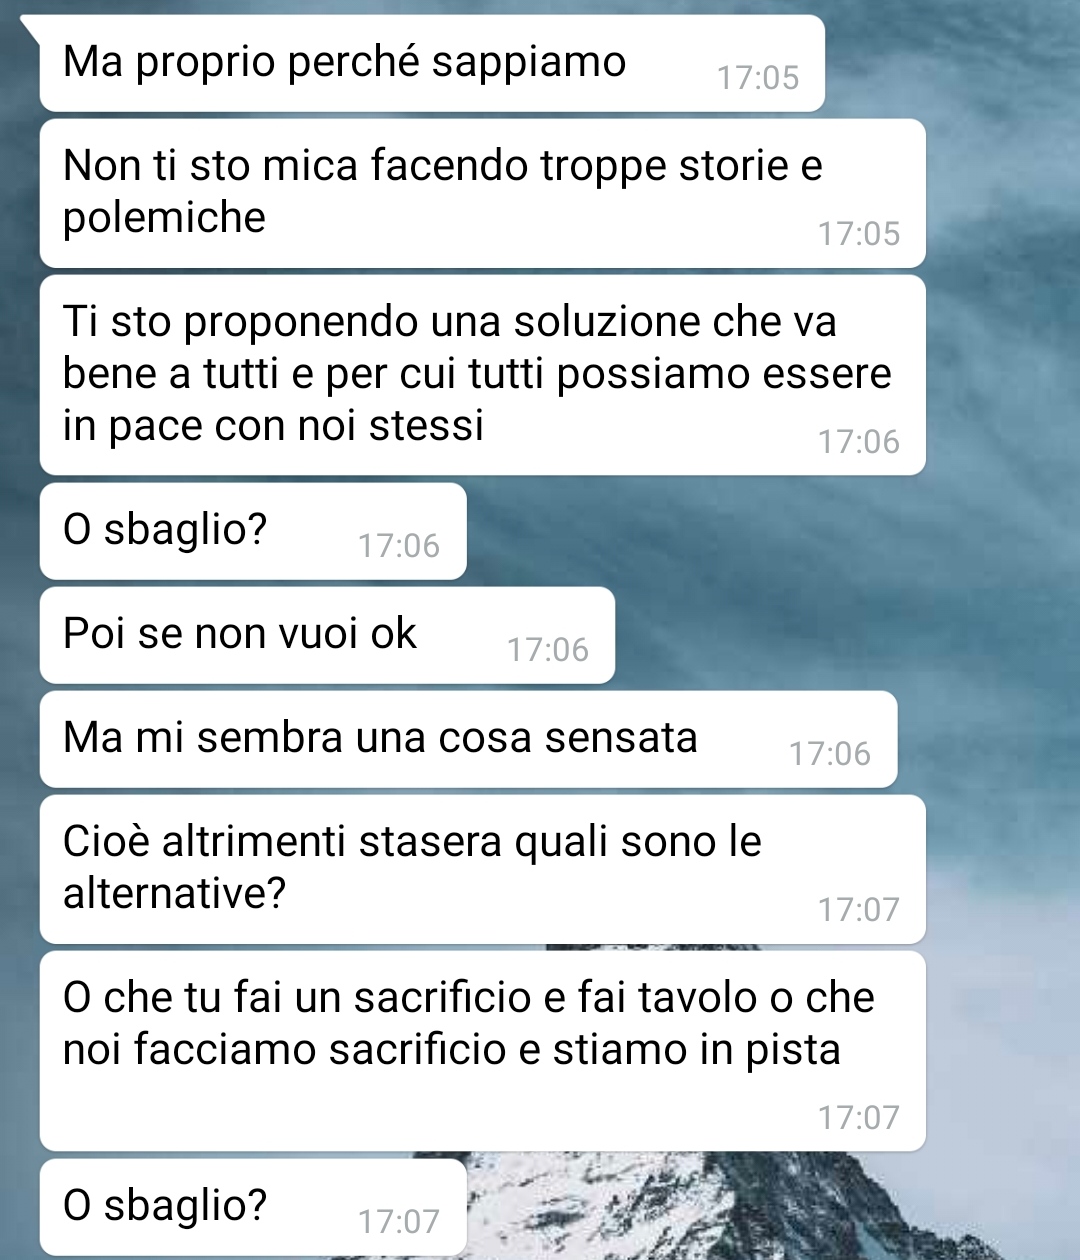The height and width of the screenshot is (1260, 1080).
Task: Click the 17:06 timestamp beside first 'O sbaglio?'
Action: 399,546
